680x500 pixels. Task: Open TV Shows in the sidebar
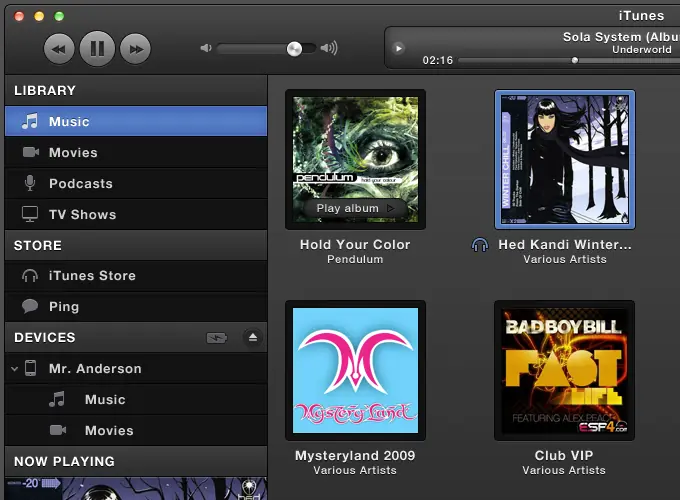pos(136,214)
